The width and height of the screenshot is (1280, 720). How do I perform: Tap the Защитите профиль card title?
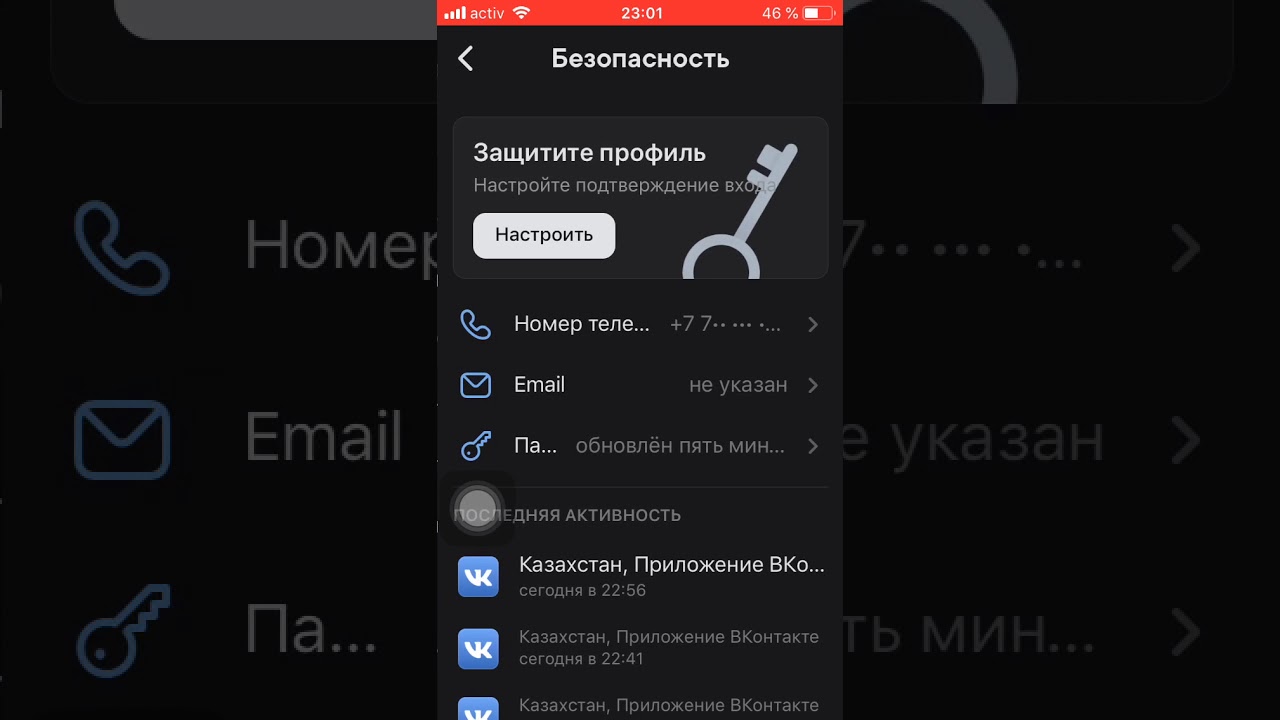point(590,153)
